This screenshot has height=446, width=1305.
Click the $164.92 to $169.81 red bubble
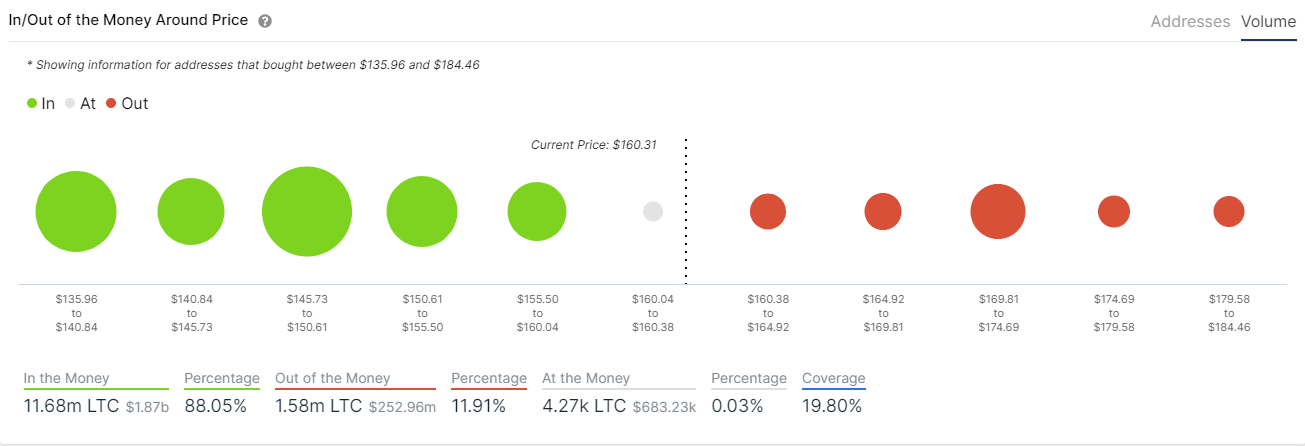[883, 211]
